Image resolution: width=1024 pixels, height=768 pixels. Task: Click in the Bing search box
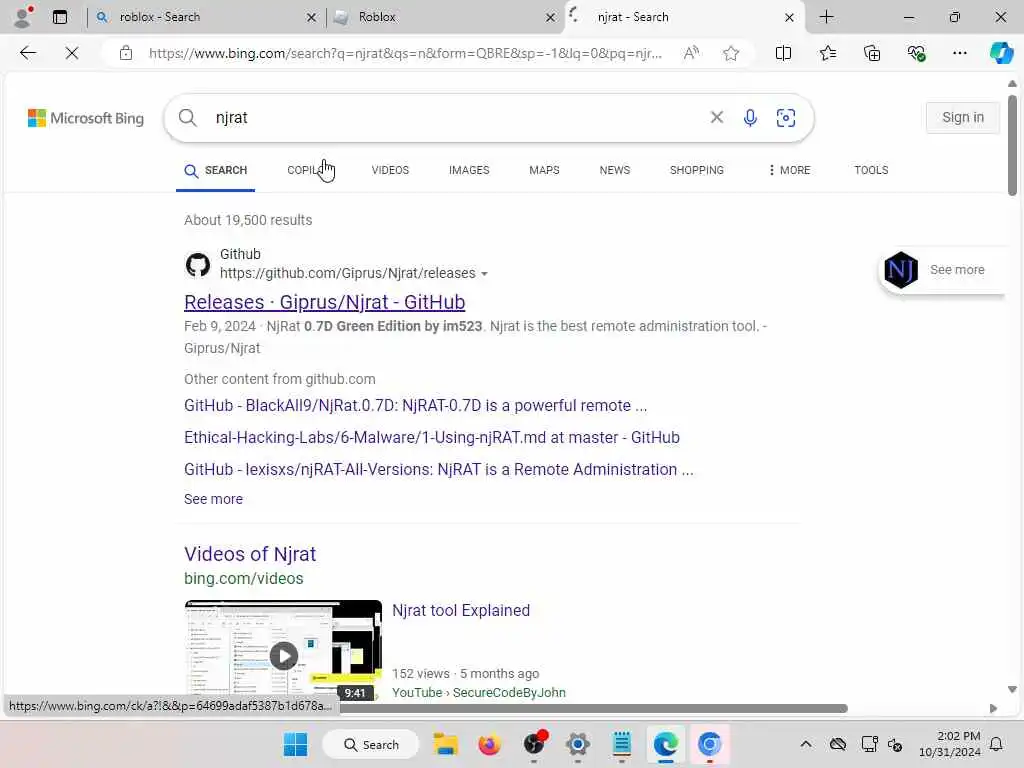click(x=457, y=118)
